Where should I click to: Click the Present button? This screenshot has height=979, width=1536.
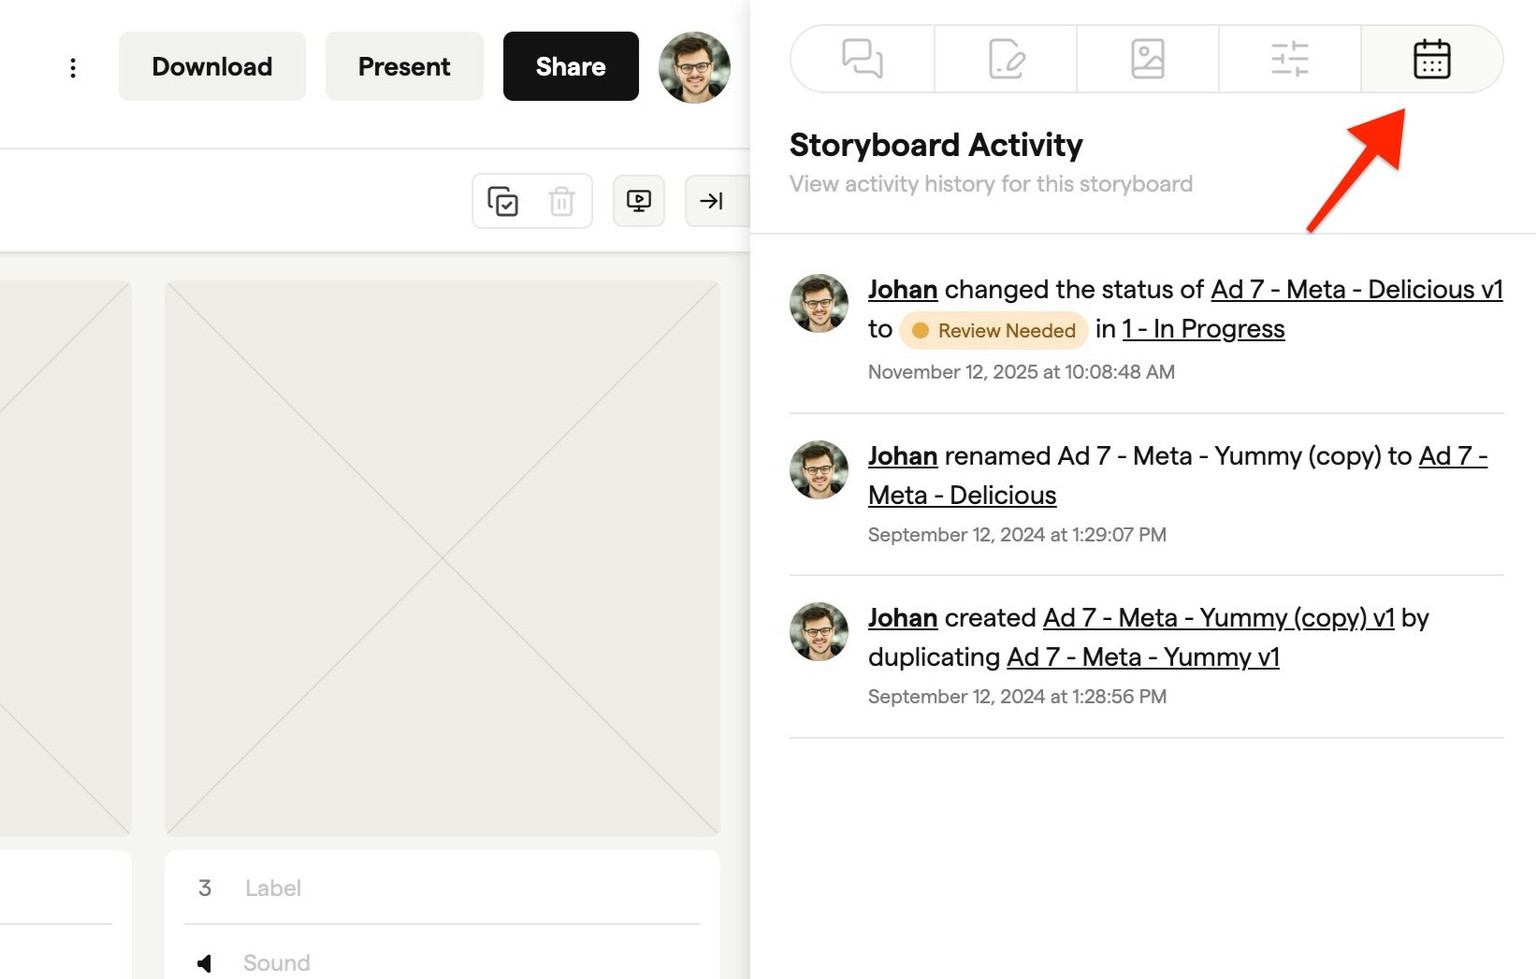coord(404,67)
